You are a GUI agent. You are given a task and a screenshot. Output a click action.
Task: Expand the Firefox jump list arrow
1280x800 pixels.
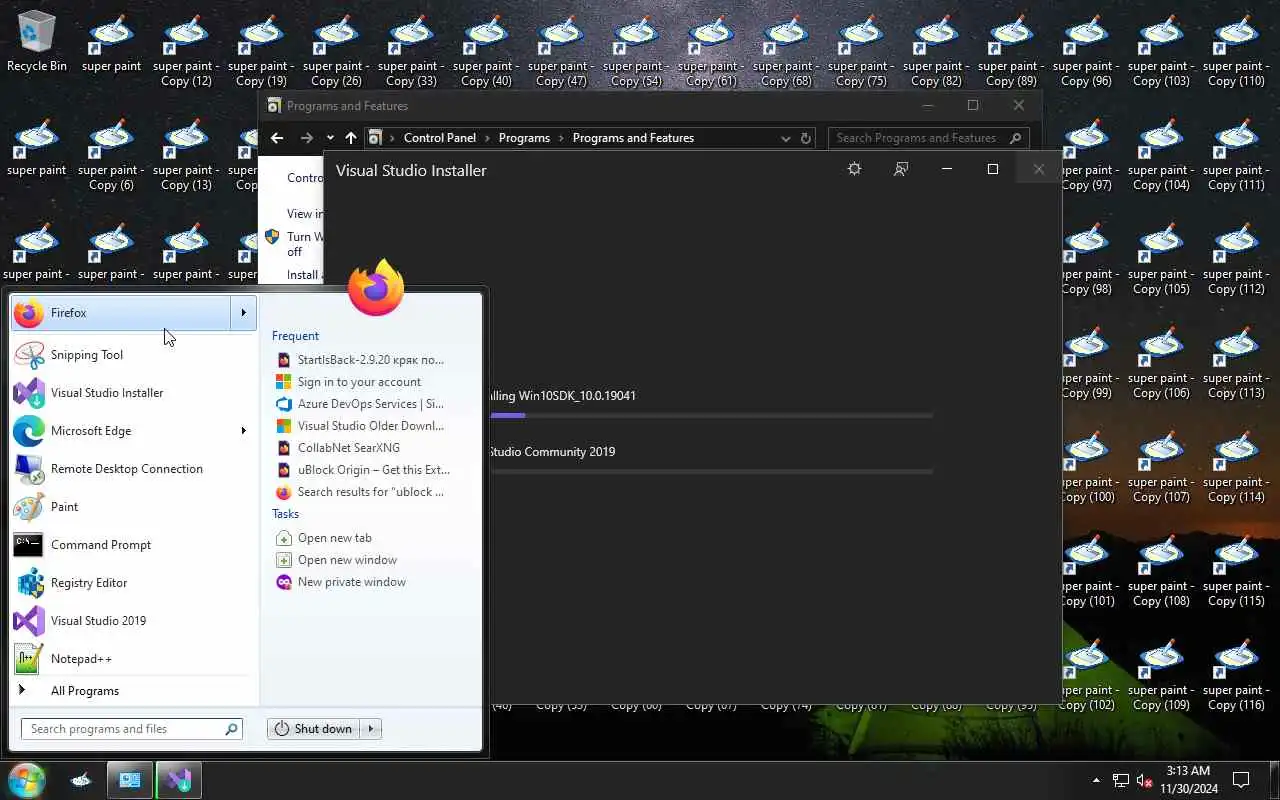pos(244,313)
